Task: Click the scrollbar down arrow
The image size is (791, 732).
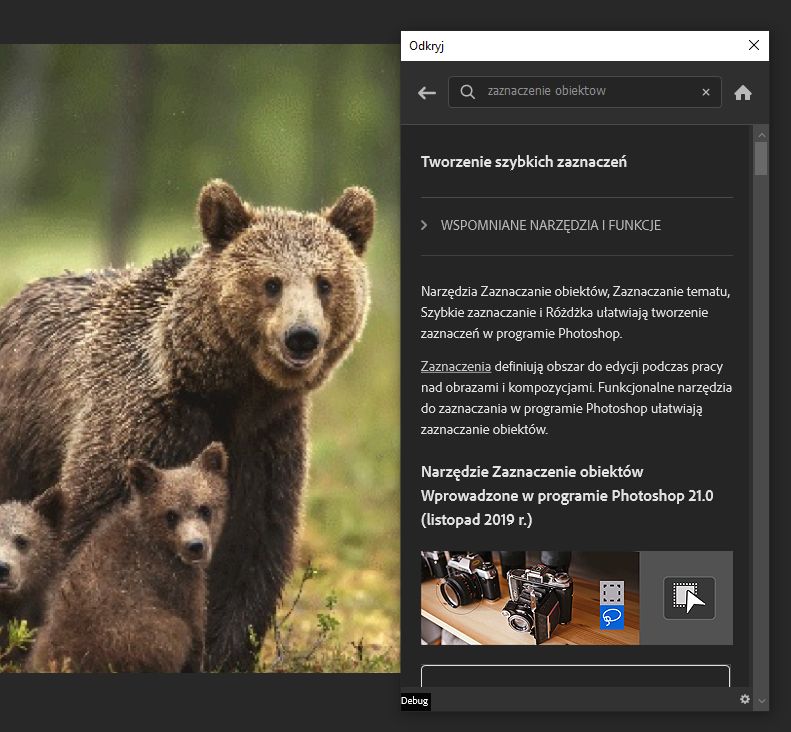Action: 762,701
